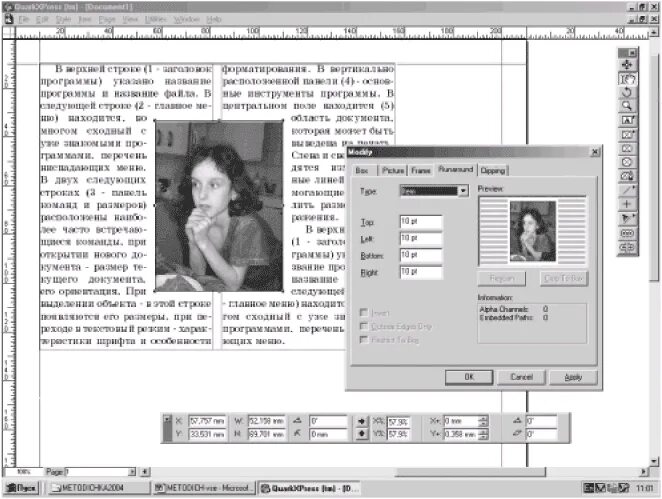Click the Top runaround field

(x=421, y=221)
